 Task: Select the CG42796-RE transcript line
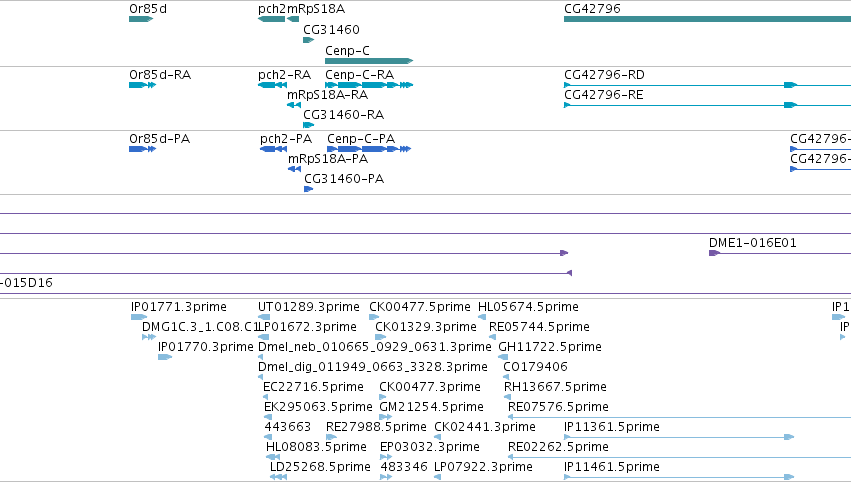click(x=707, y=105)
